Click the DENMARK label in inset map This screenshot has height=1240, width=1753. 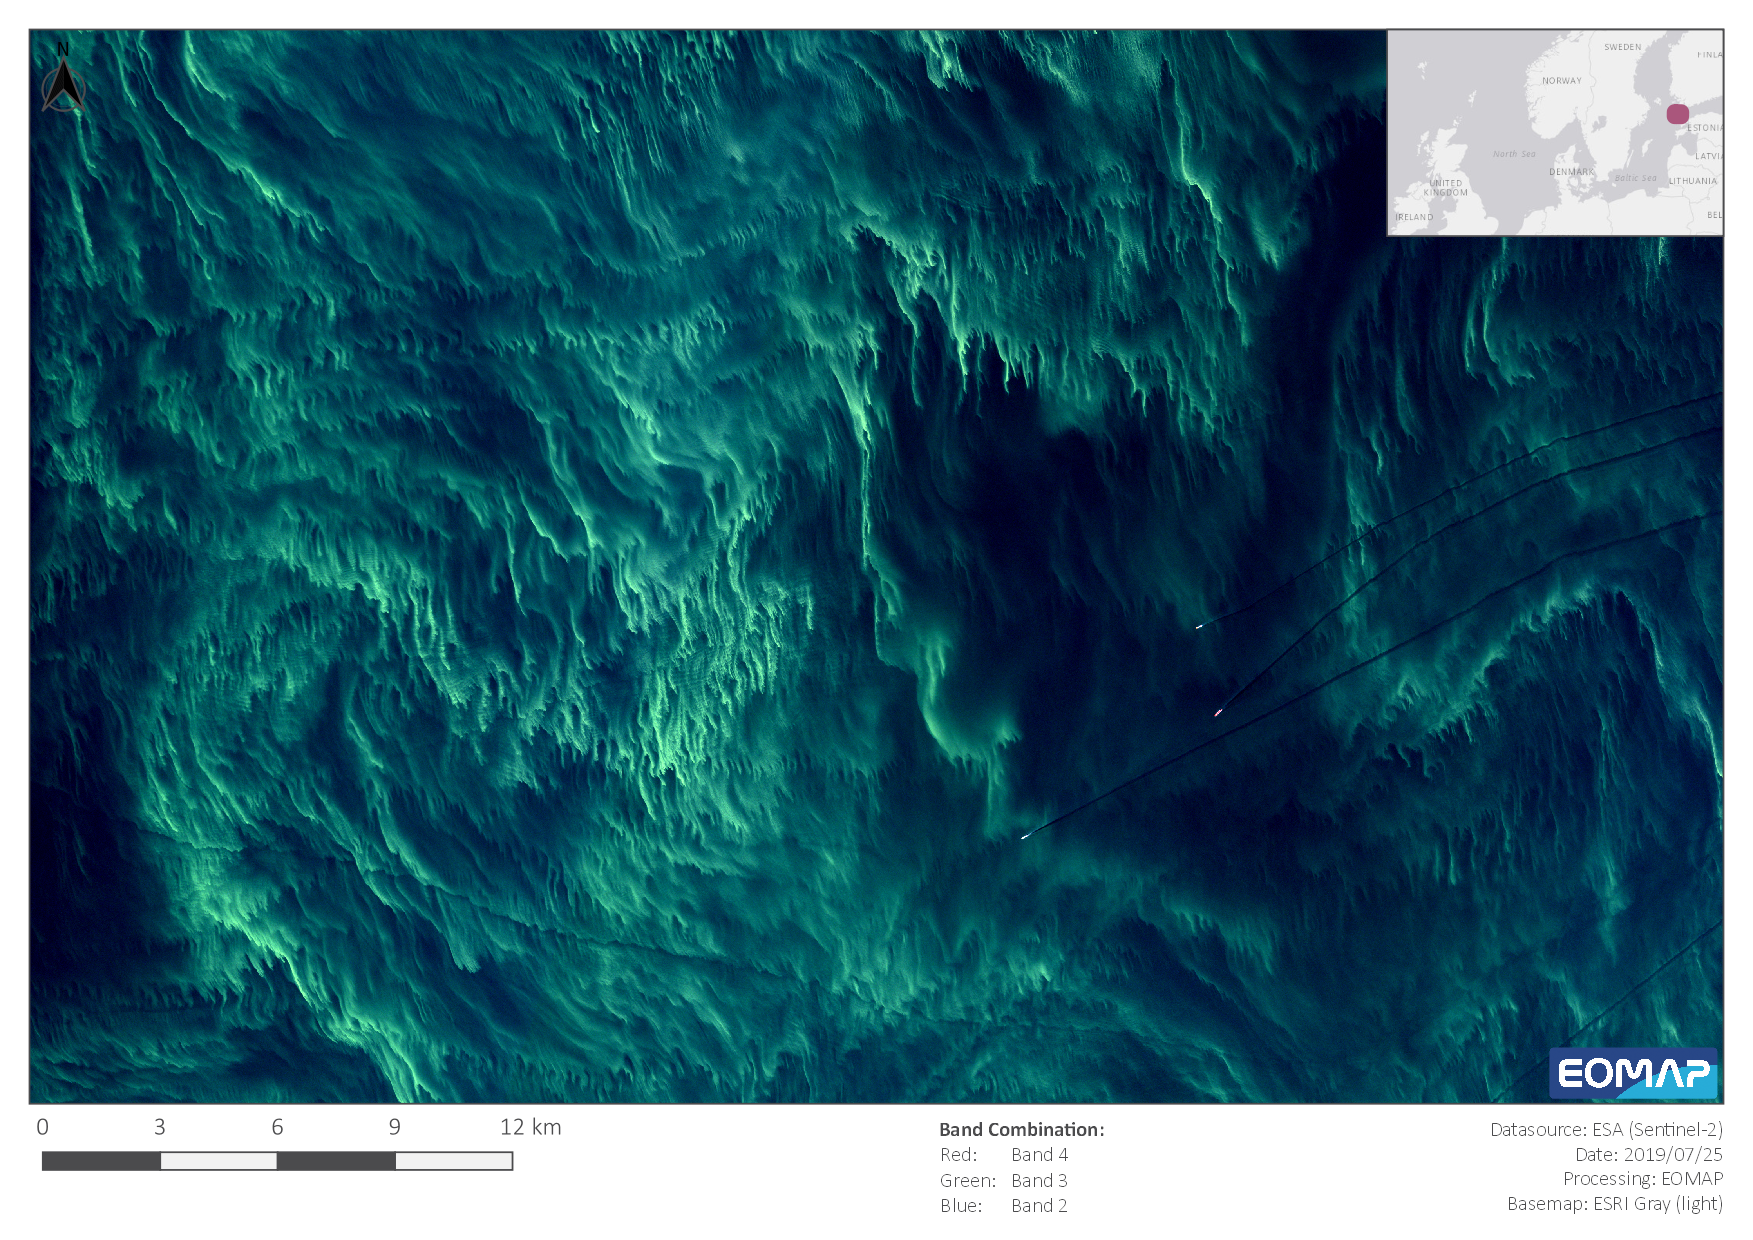(x=1571, y=172)
